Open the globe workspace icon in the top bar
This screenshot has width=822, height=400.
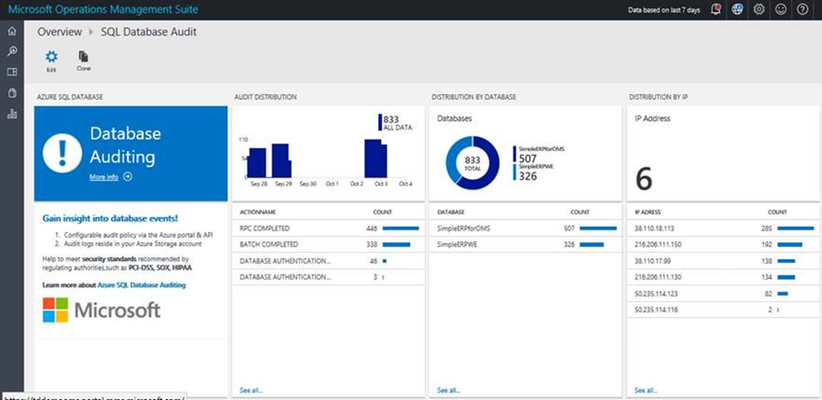[737, 9]
